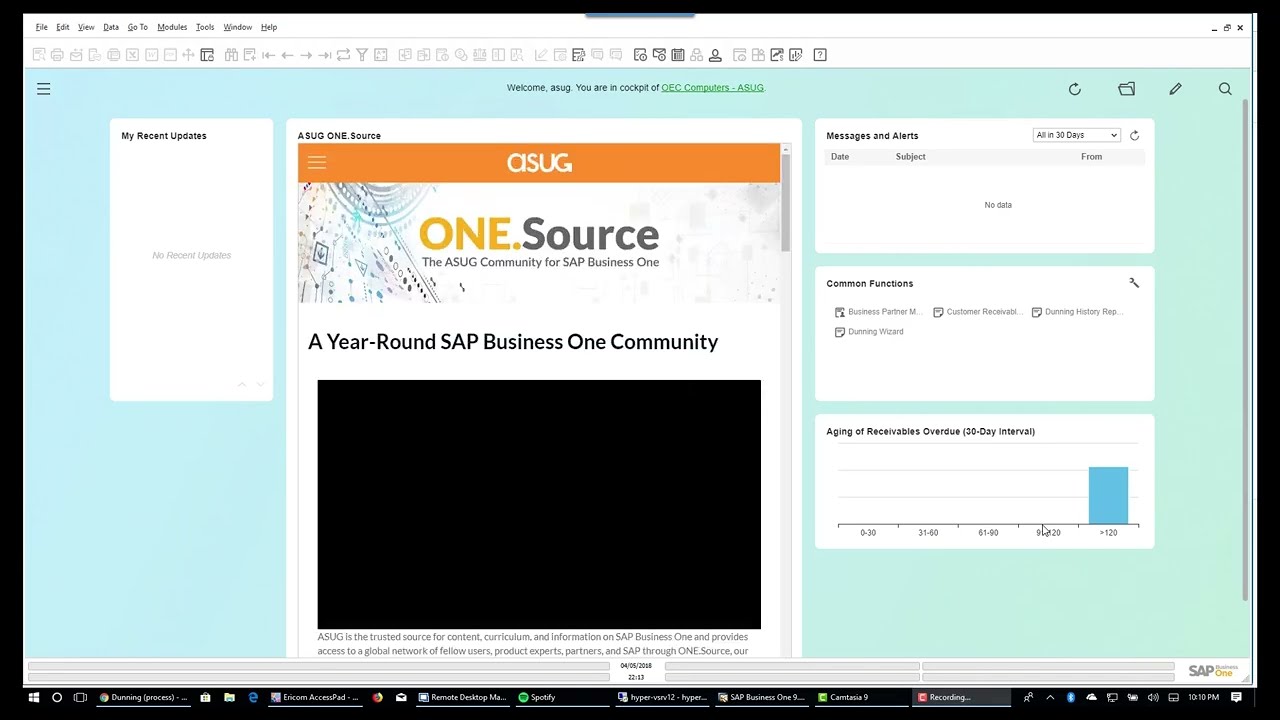Click the Date column header in Messages
Screen dimensions: 1280x720
[x=840, y=157]
